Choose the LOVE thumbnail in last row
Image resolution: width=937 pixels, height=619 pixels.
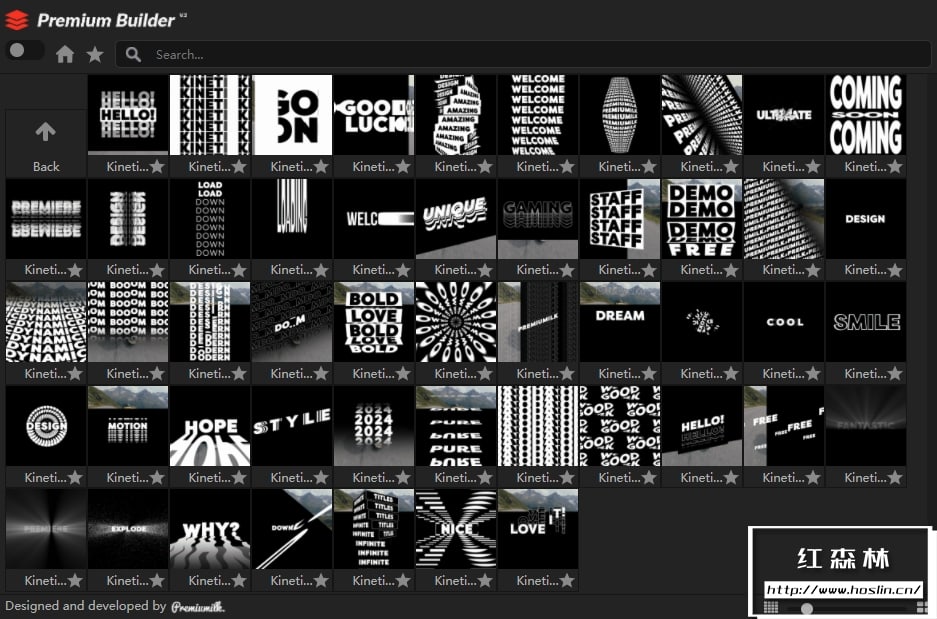tap(538, 529)
